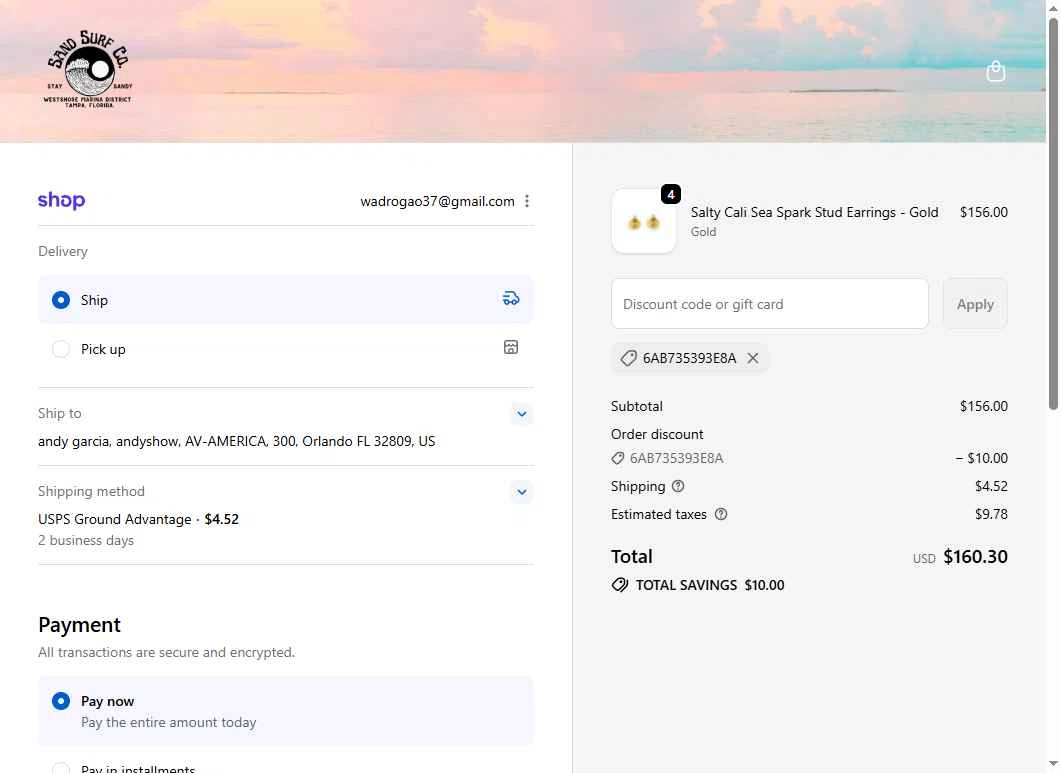The width and height of the screenshot is (1061, 773).
Task: Click the Sand Surf Co. store logo
Action: point(88,70)
